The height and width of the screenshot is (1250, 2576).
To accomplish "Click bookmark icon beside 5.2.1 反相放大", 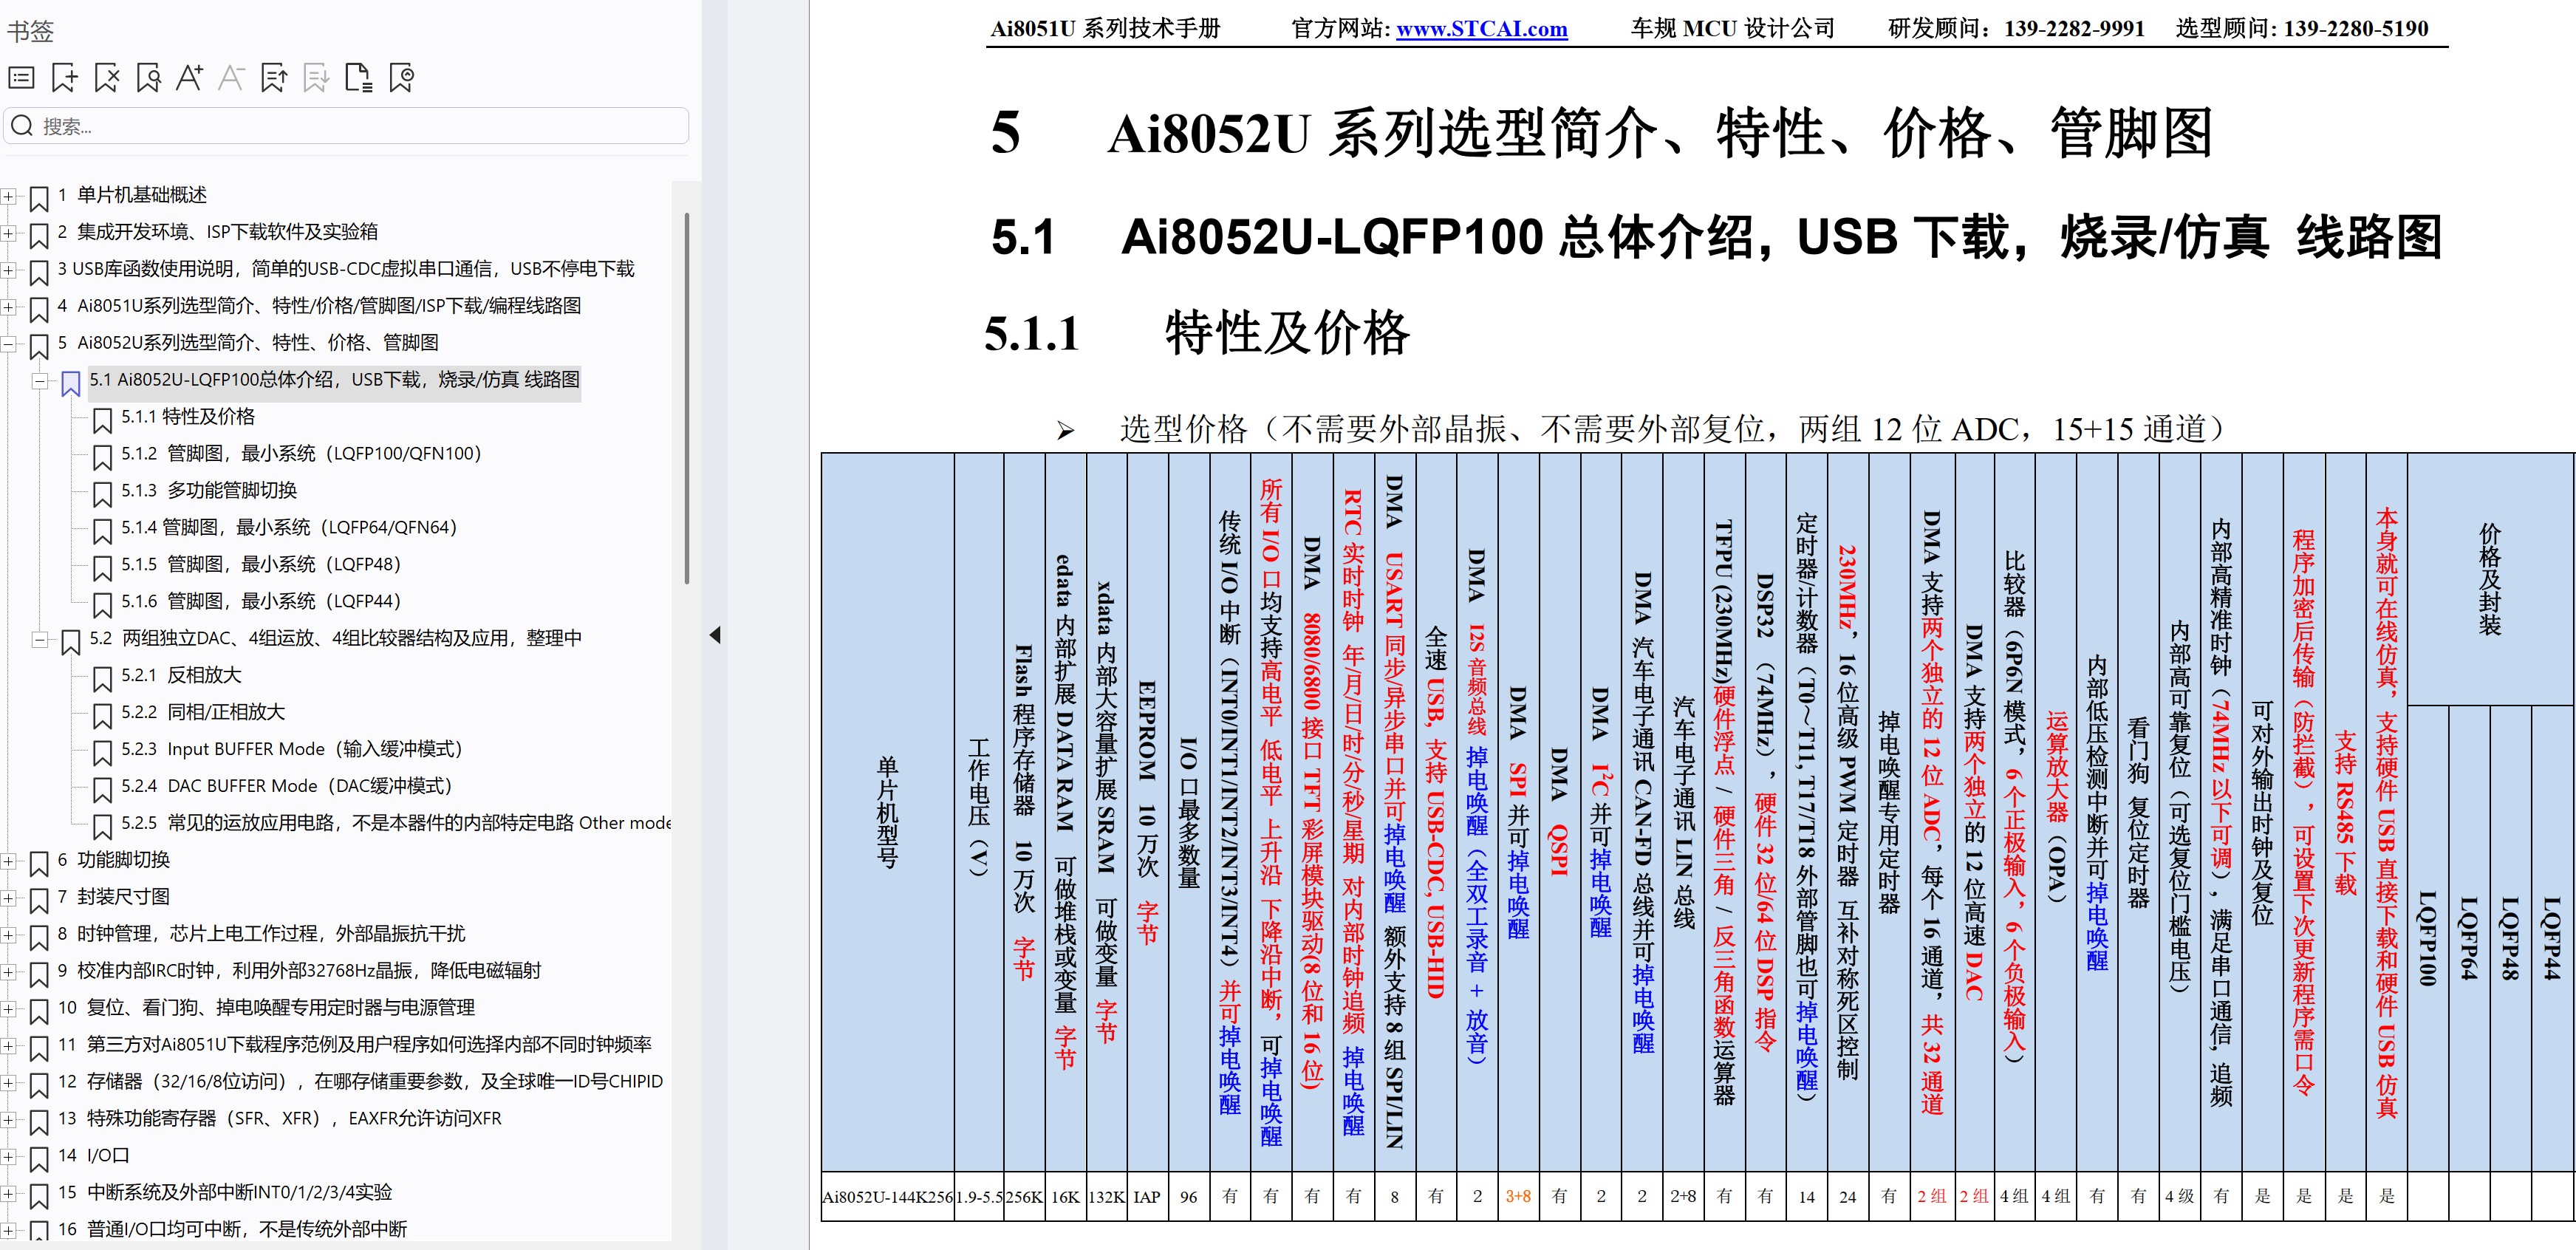I will tap(102, 679).
